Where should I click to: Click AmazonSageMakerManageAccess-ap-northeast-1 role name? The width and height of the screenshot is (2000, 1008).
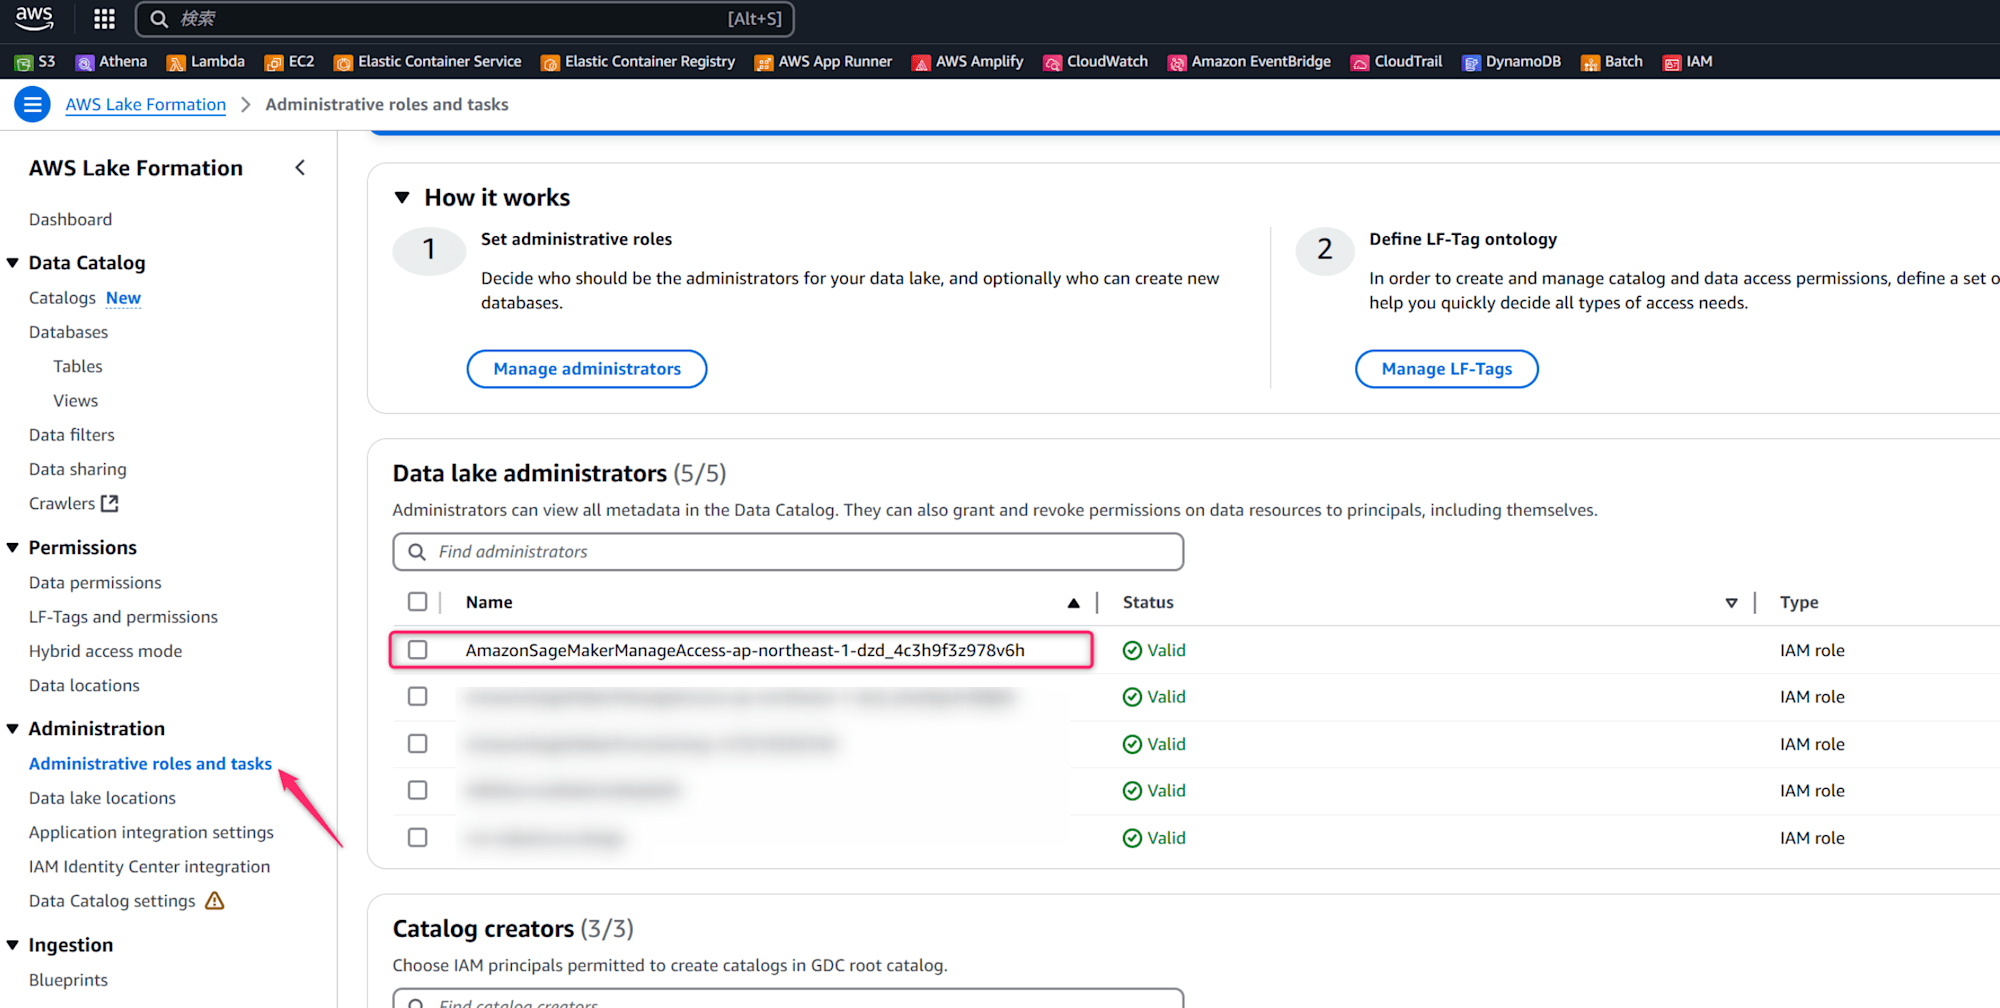[745, 650]
